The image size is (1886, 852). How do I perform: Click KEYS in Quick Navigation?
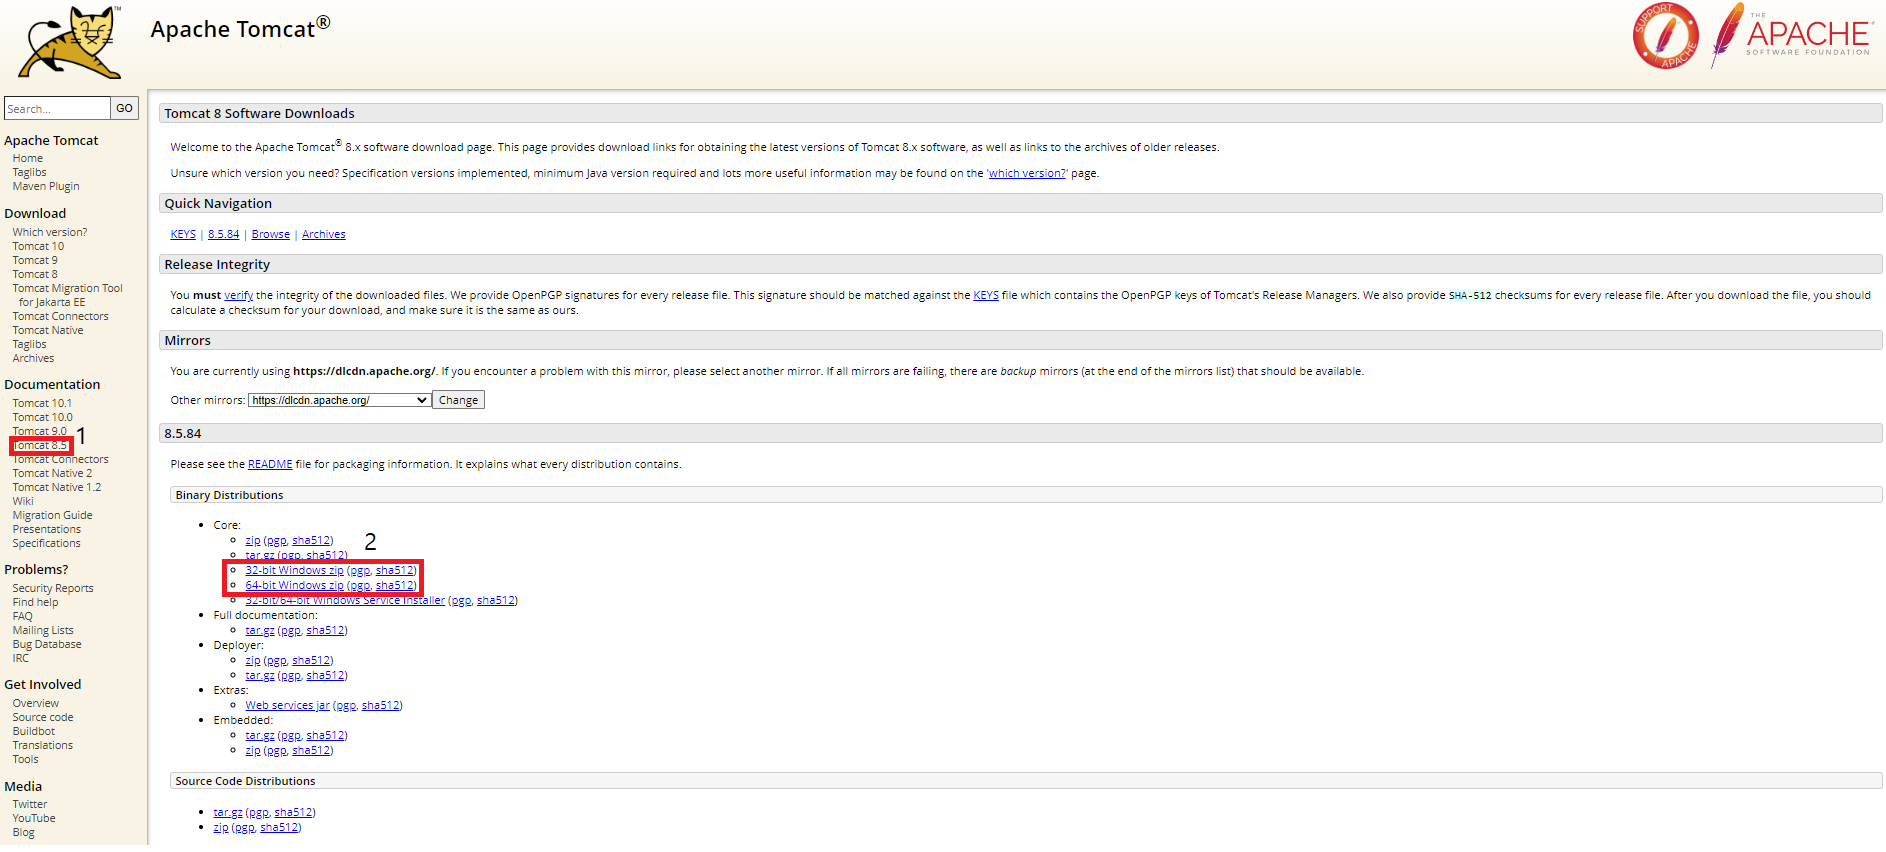(183, 234)
